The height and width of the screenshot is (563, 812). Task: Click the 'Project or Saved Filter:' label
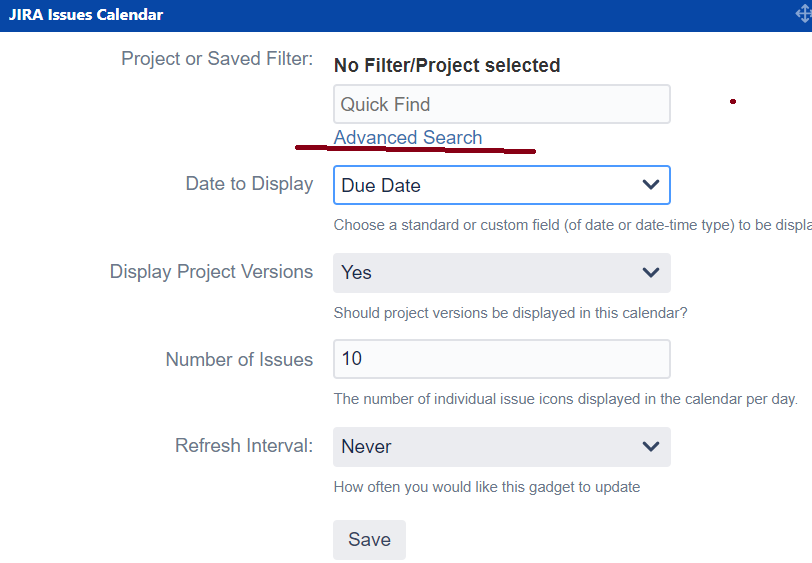tap(217, 59)
